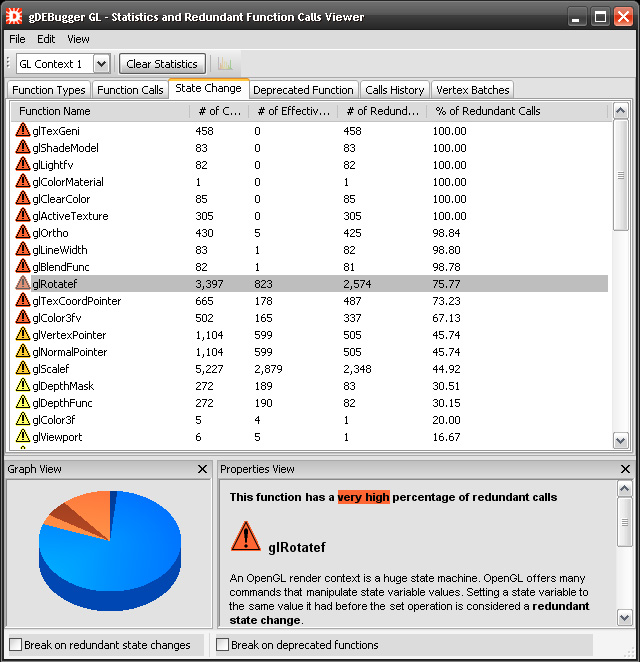The width and height of the screenshot is (640, 662).
Task: Select the glVertexPointer function name
Action: point(69,335)
